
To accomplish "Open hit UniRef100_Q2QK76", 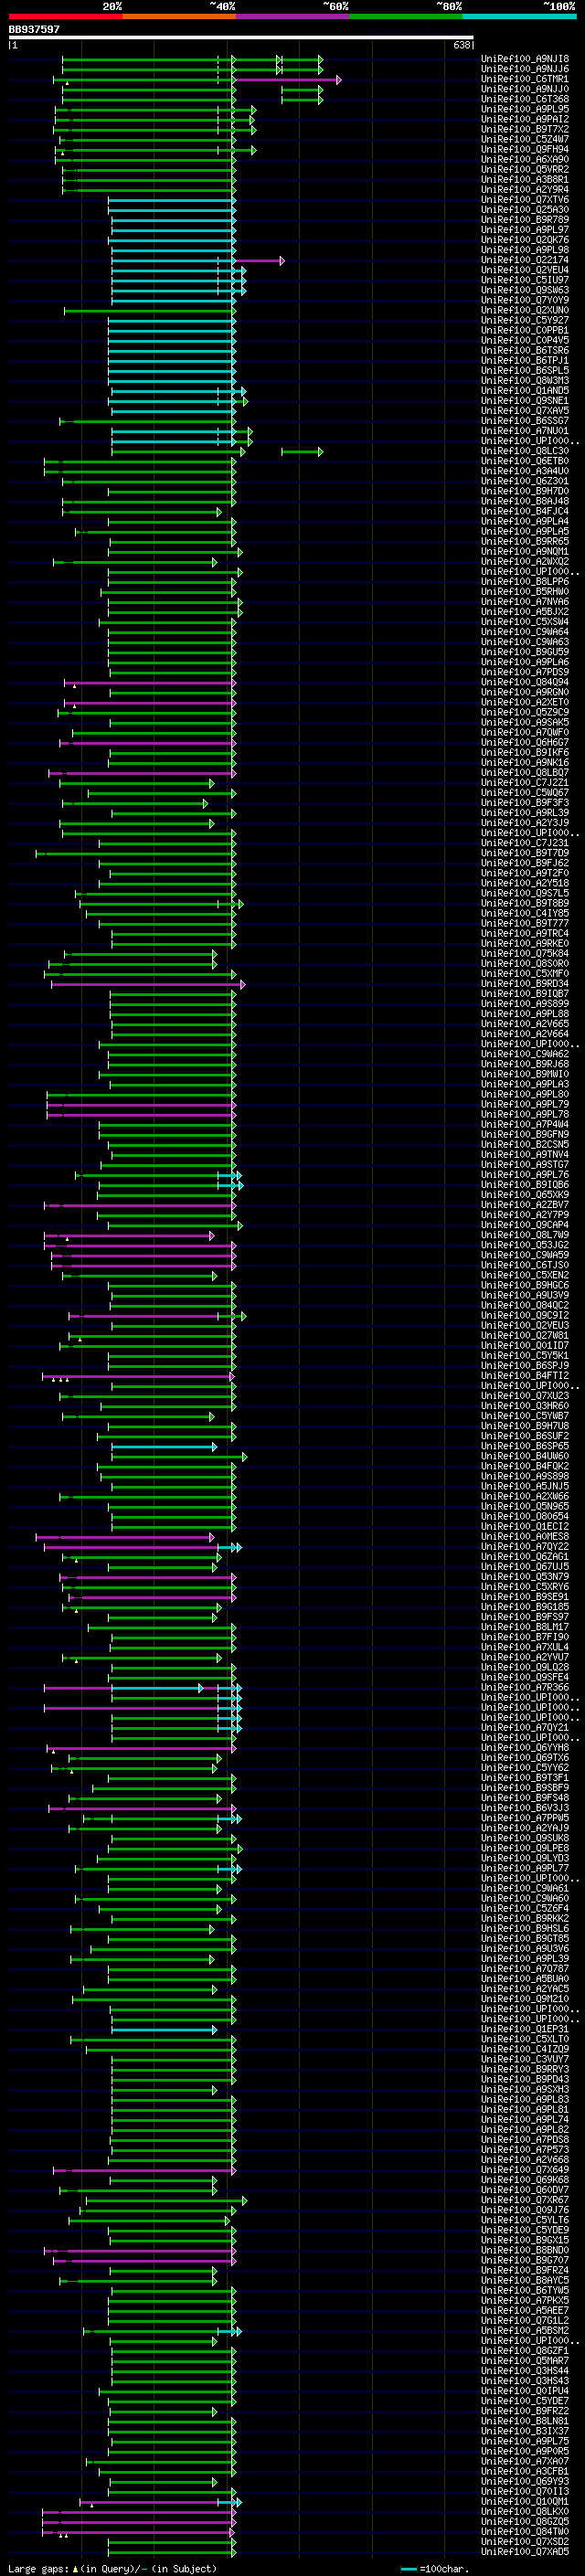I will pos(525,240).
